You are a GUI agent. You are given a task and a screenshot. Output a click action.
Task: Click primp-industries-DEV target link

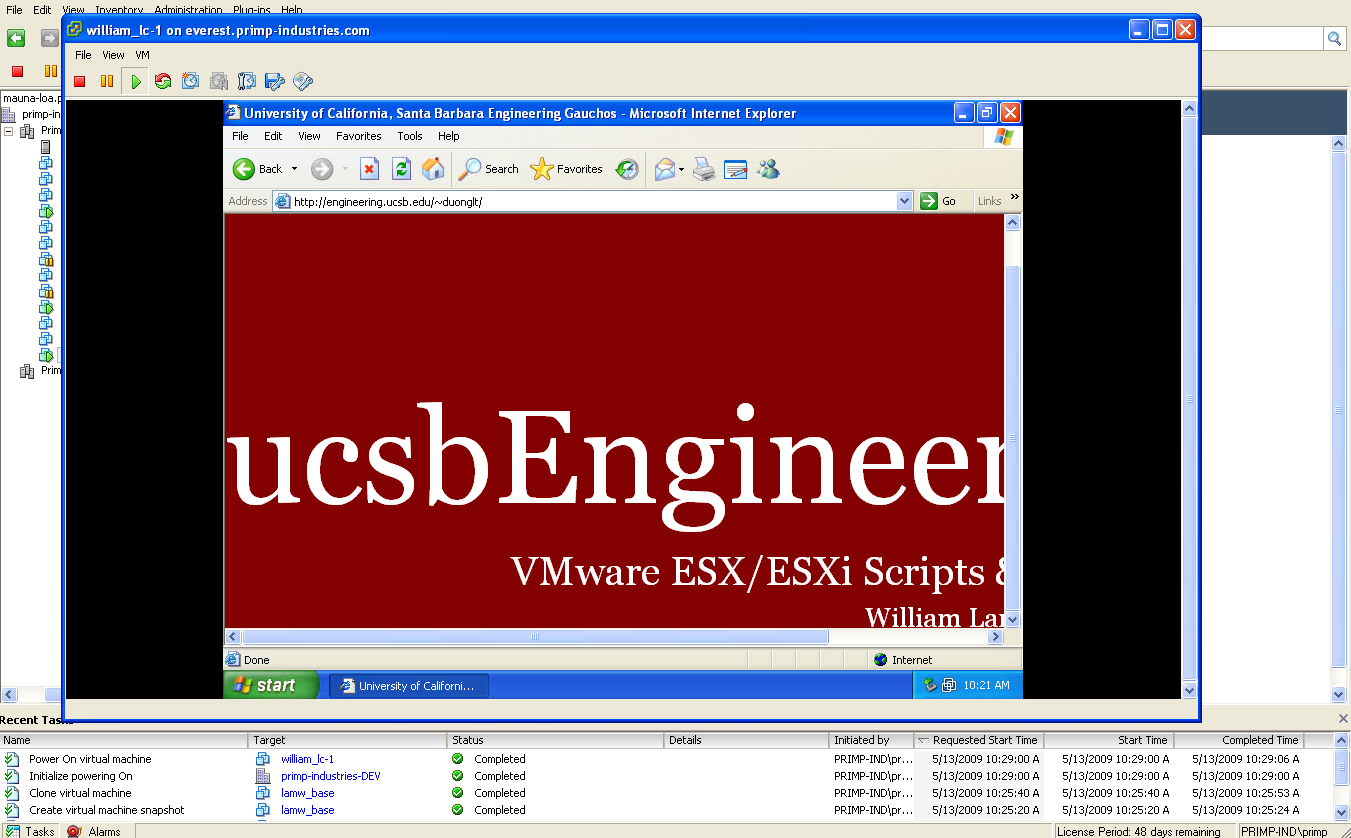(x=330, y=776)
